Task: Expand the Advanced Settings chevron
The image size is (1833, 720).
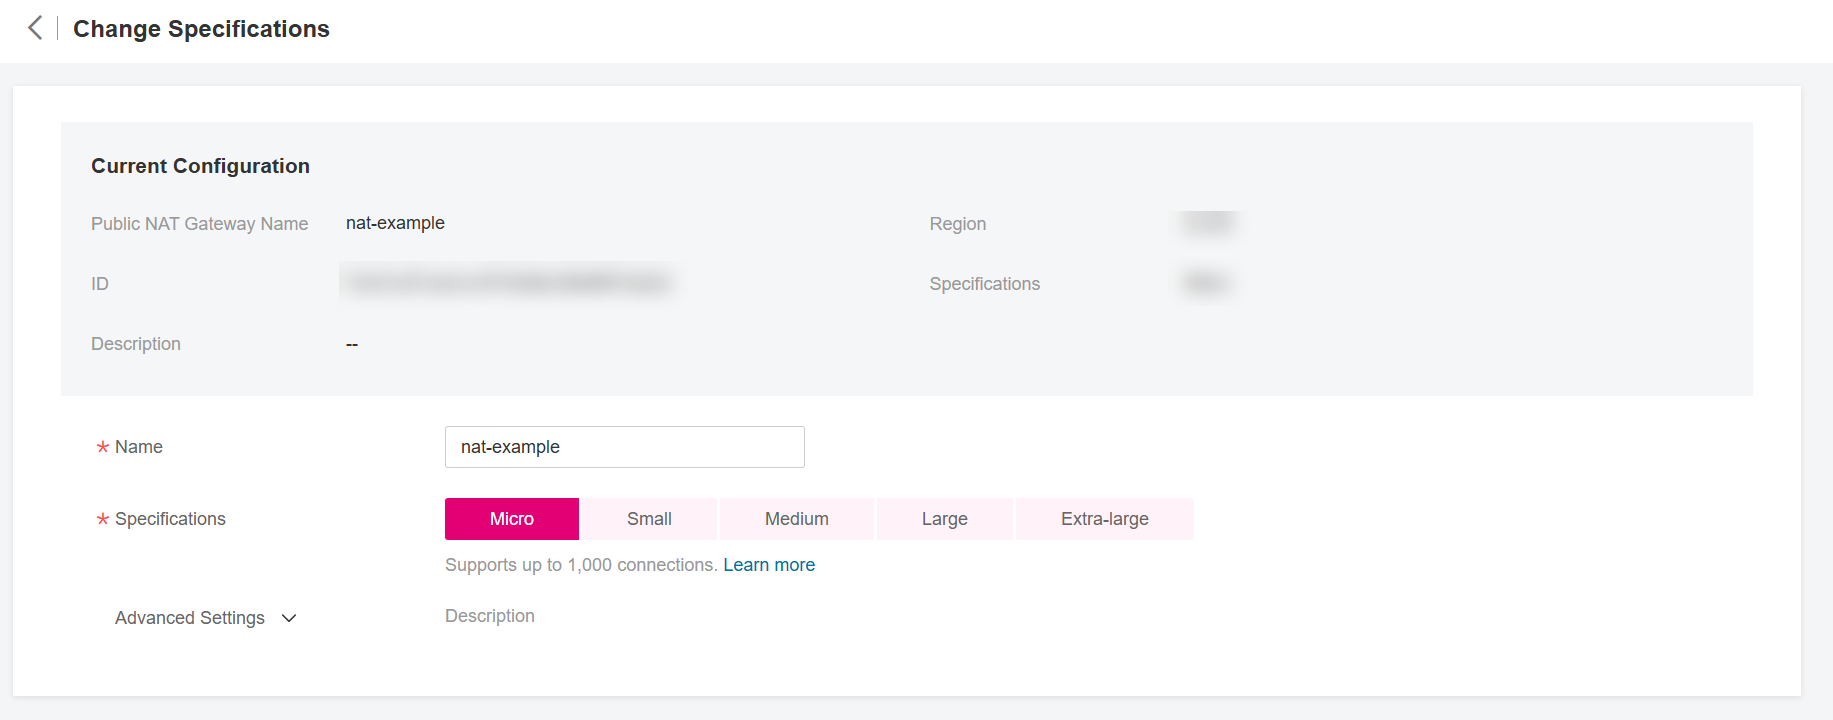Action: (289, 618)
